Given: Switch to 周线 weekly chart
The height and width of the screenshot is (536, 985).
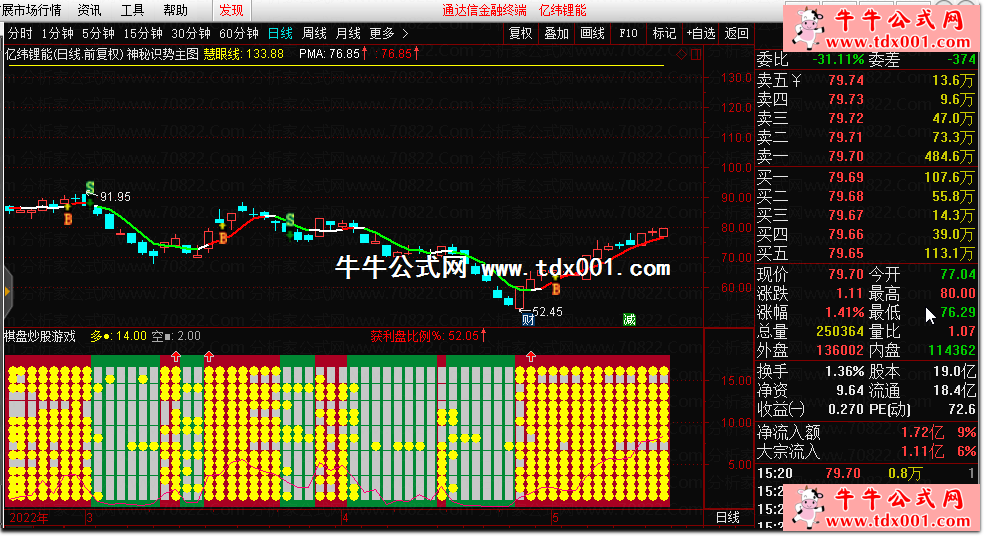Looking at the screenshot, I should [x=314, y=33].
